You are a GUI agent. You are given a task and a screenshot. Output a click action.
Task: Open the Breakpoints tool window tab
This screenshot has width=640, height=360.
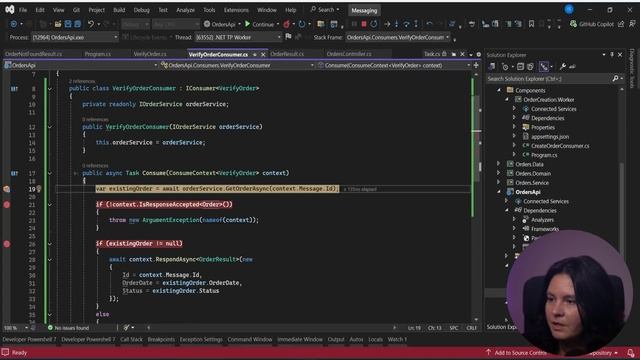[161, 339]
